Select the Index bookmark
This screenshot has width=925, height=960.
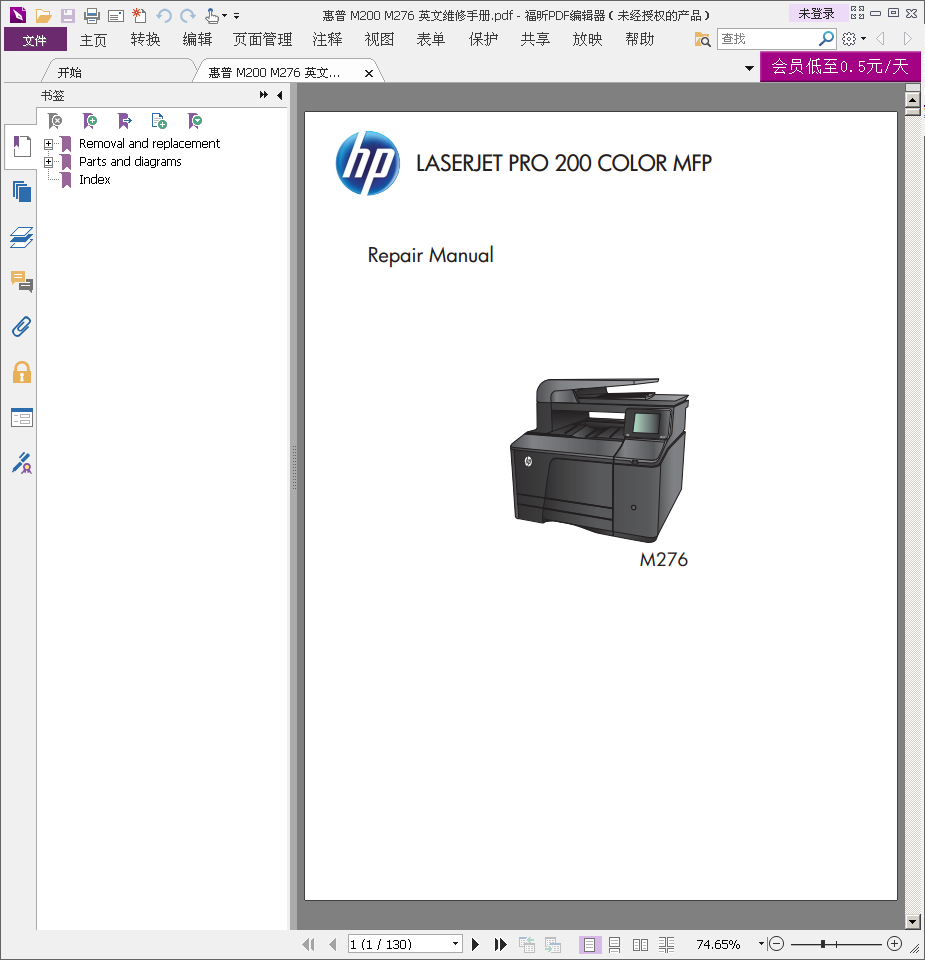click(x=94, y=180)
